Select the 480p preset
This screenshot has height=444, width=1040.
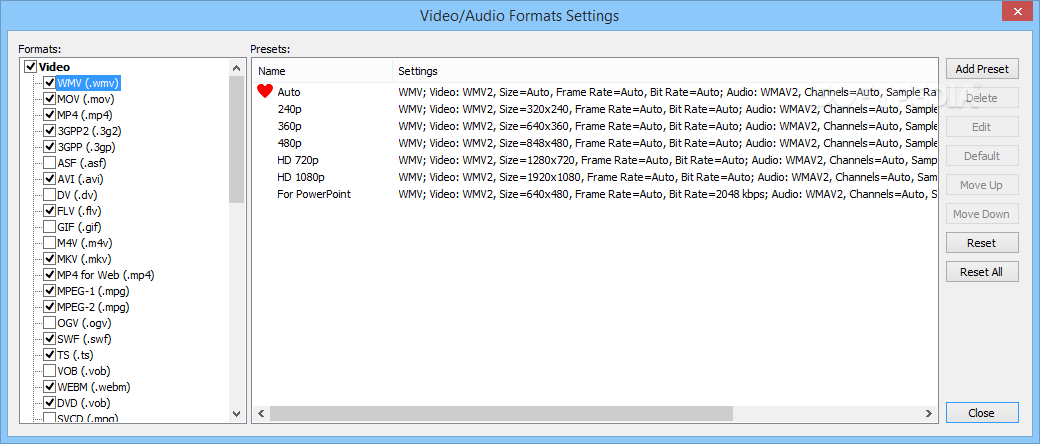coord(595,143)
